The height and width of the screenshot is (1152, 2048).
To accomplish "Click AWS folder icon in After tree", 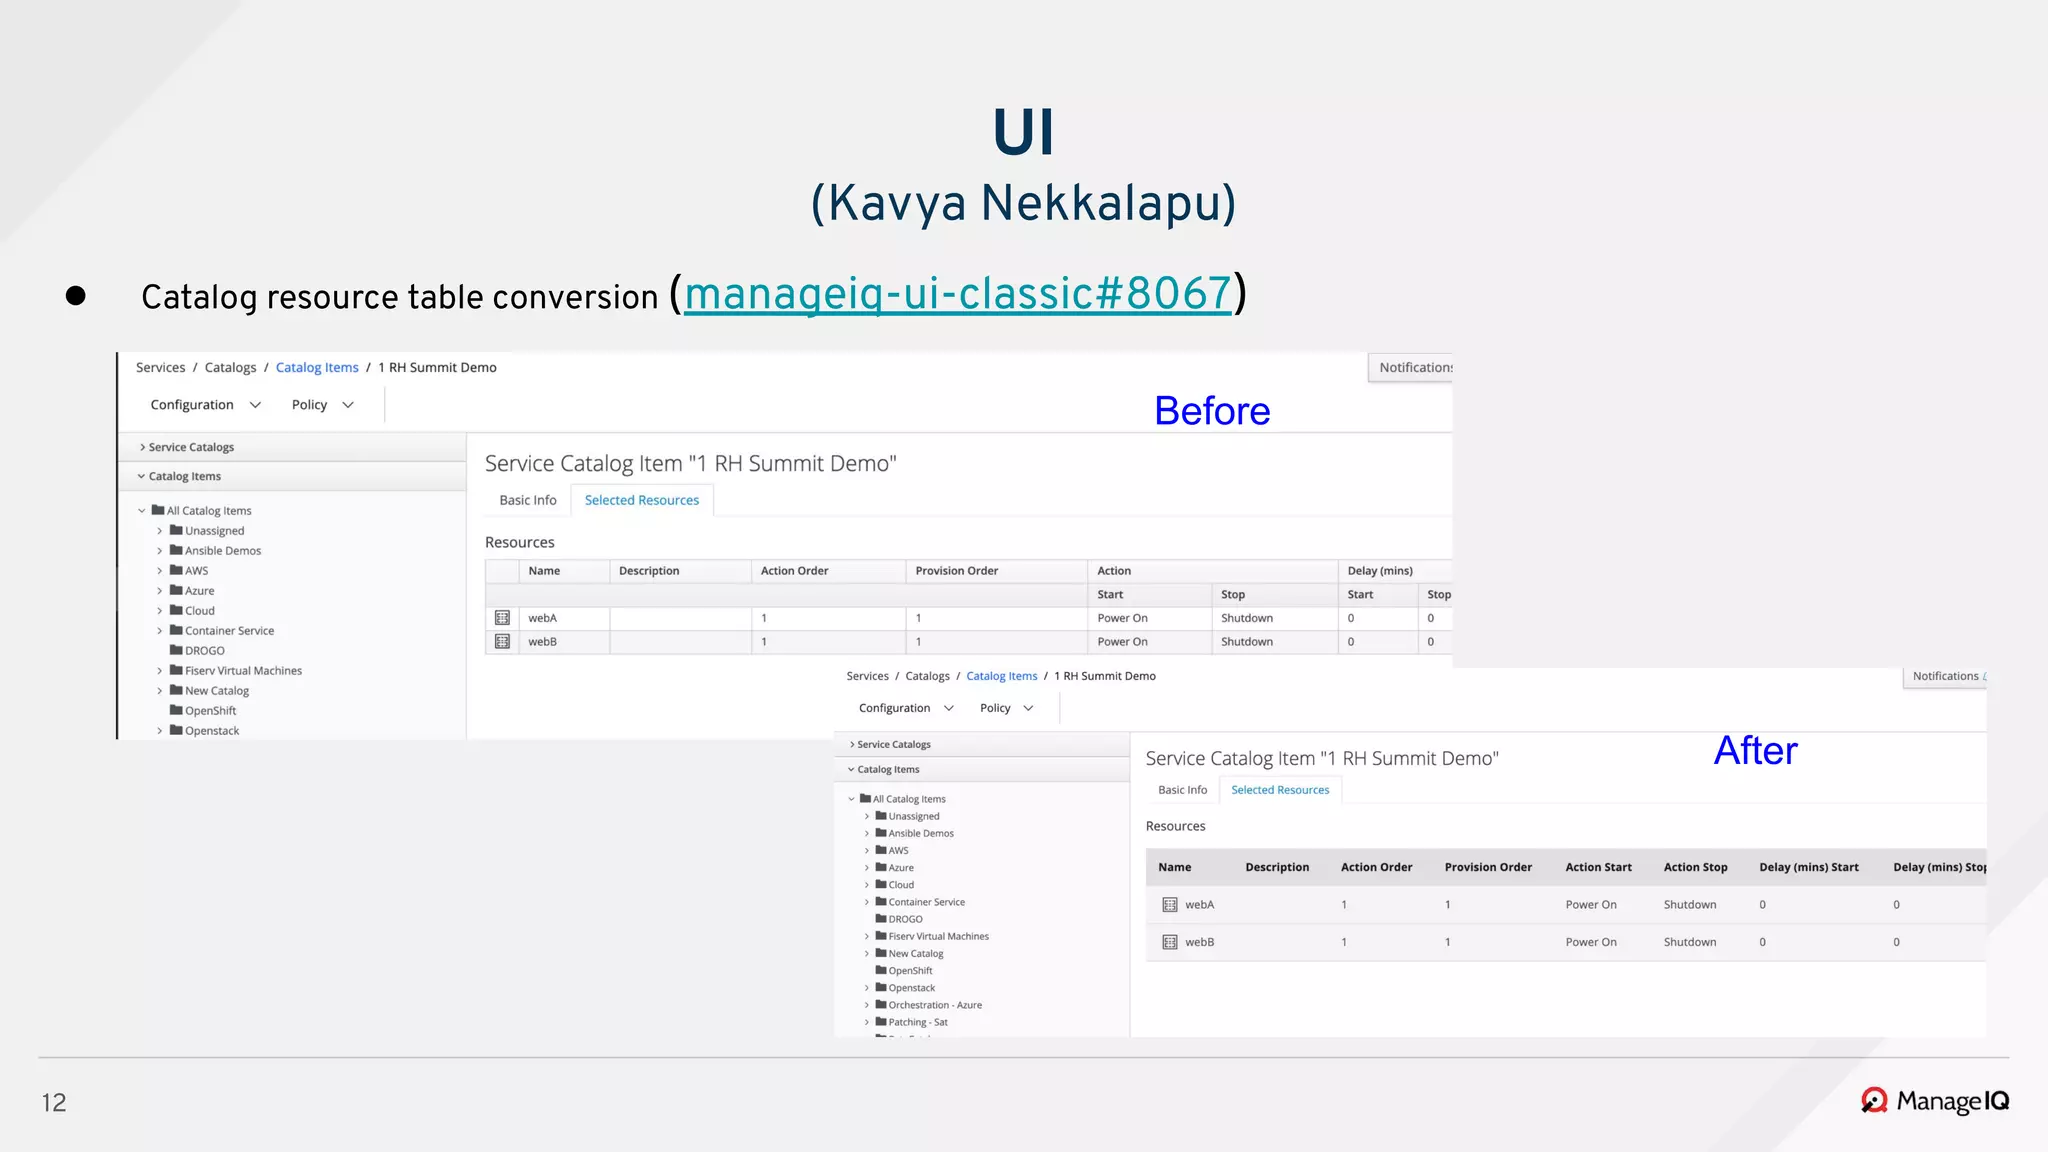I will [881, 850].
